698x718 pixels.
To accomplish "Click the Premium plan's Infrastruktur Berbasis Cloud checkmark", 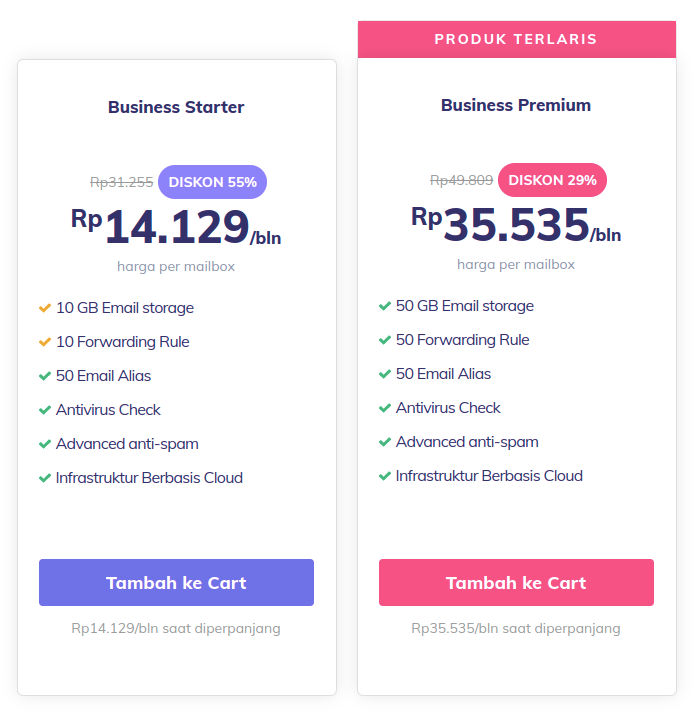I will pyautogui.click(x=384, y=476).
